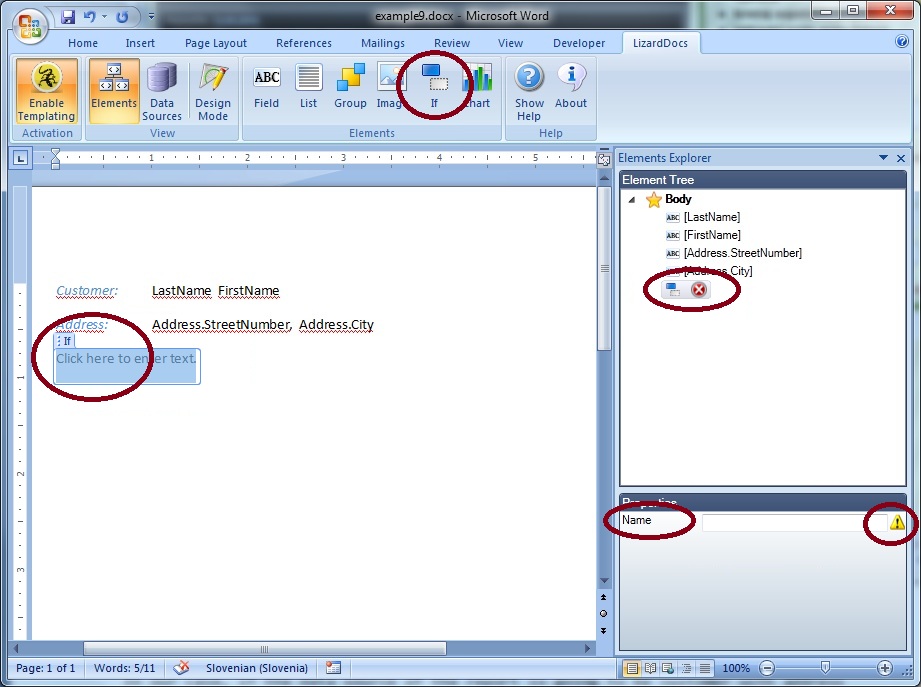Open the Insert ribbon tab
The width and height of the screenshot is (921, 687).
140,43
